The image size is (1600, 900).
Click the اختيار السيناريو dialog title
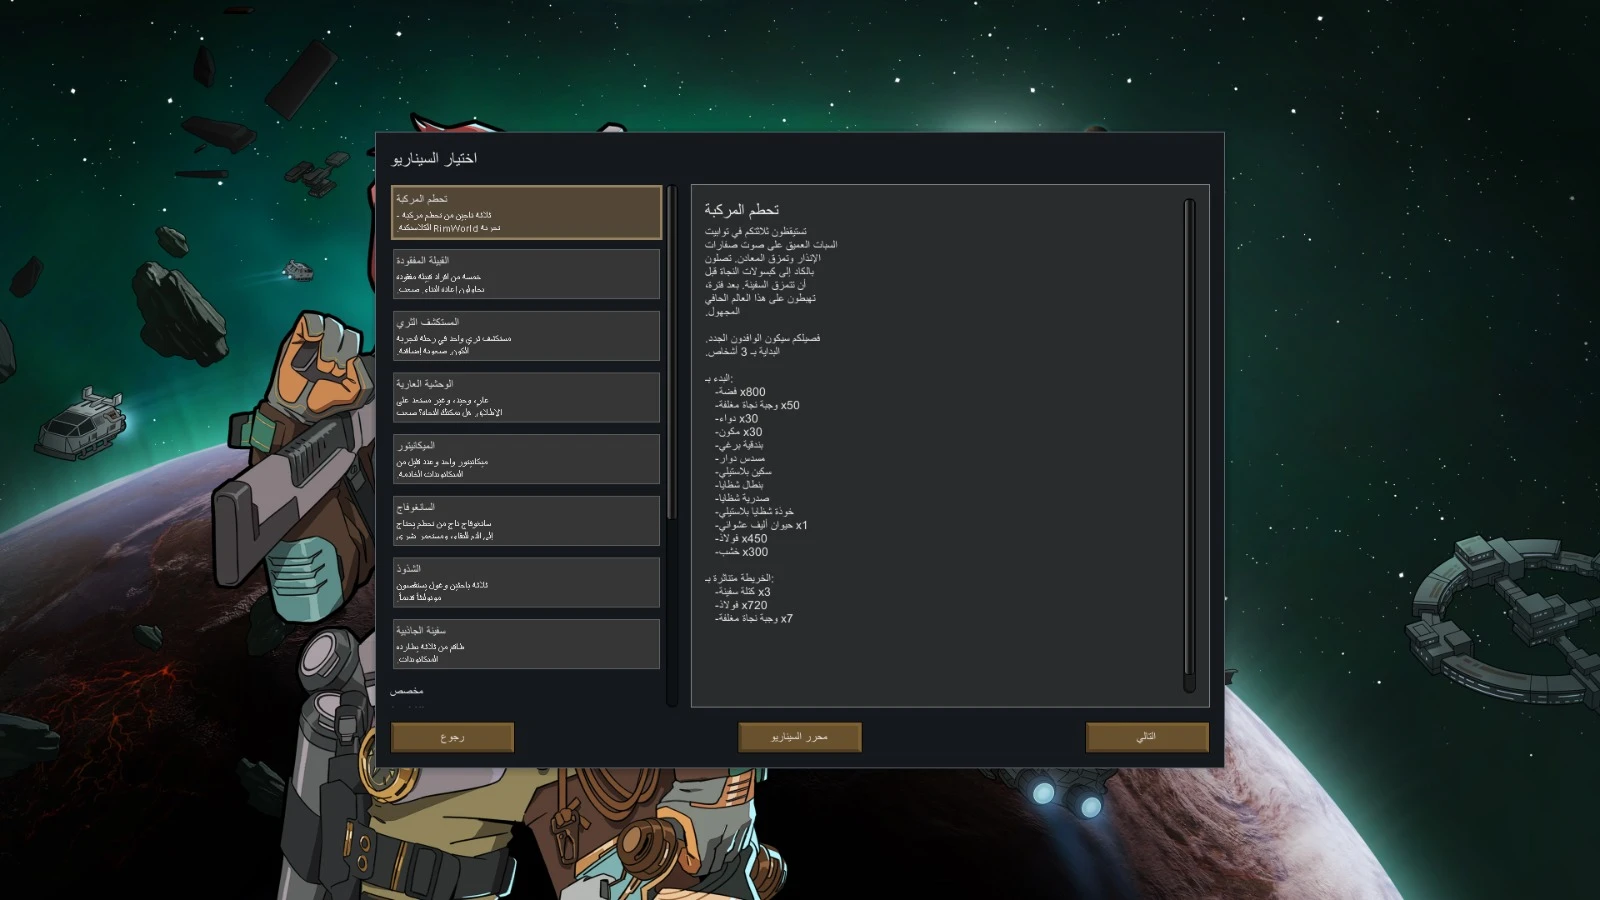click(x=434, y=158)
